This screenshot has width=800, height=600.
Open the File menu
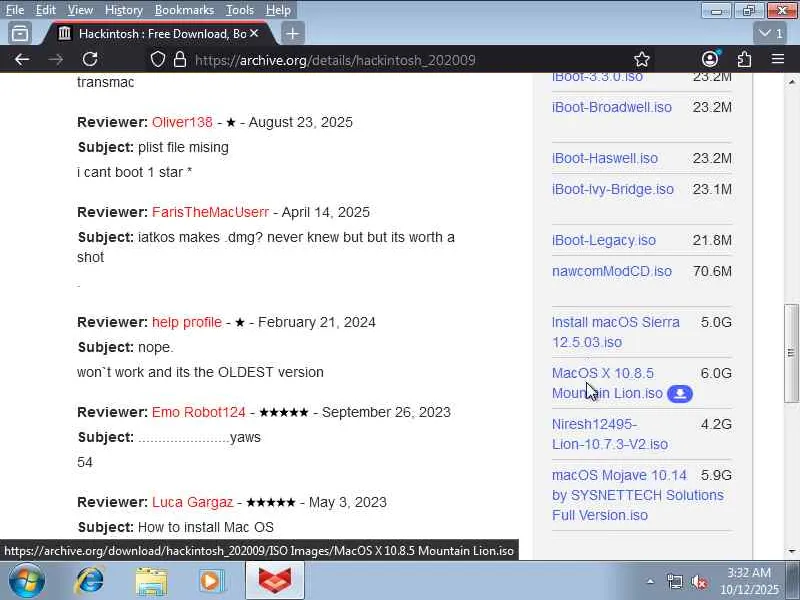(15, 10)
